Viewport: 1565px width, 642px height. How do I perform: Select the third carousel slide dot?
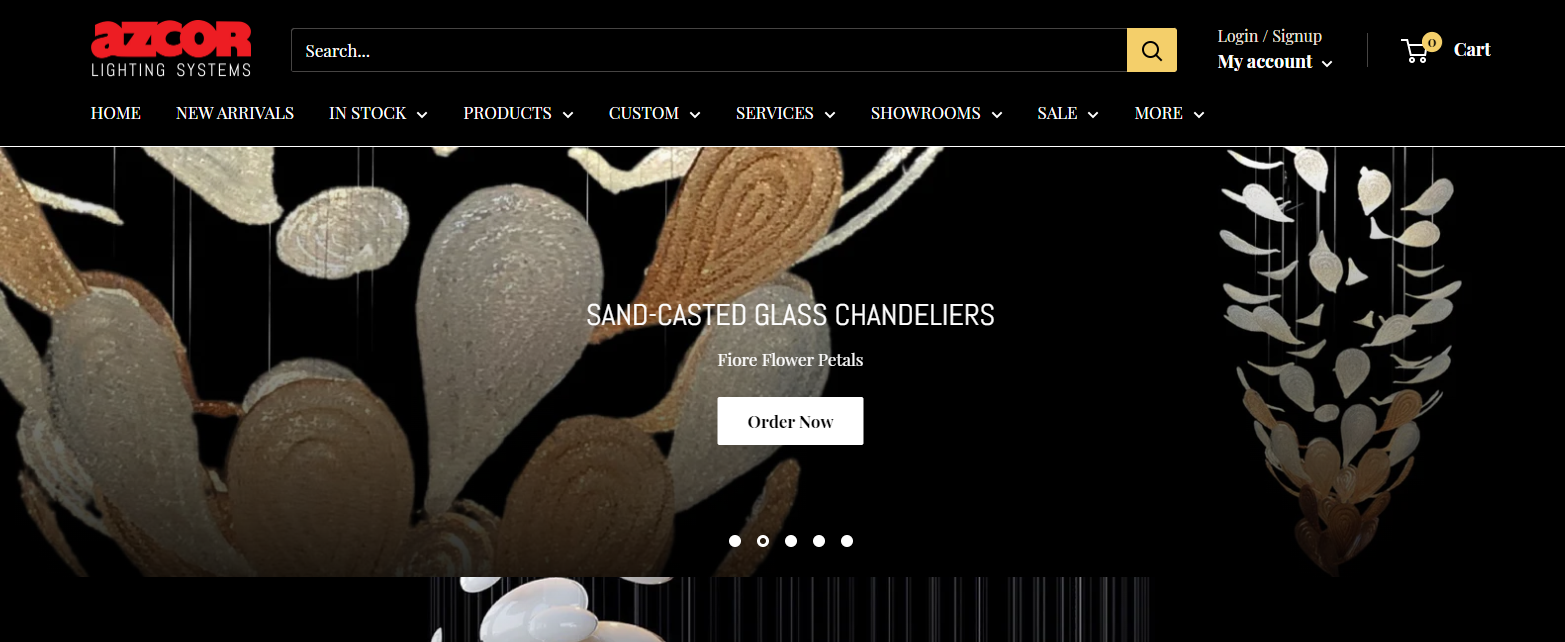pyautogui.click(x=791, y=541)
